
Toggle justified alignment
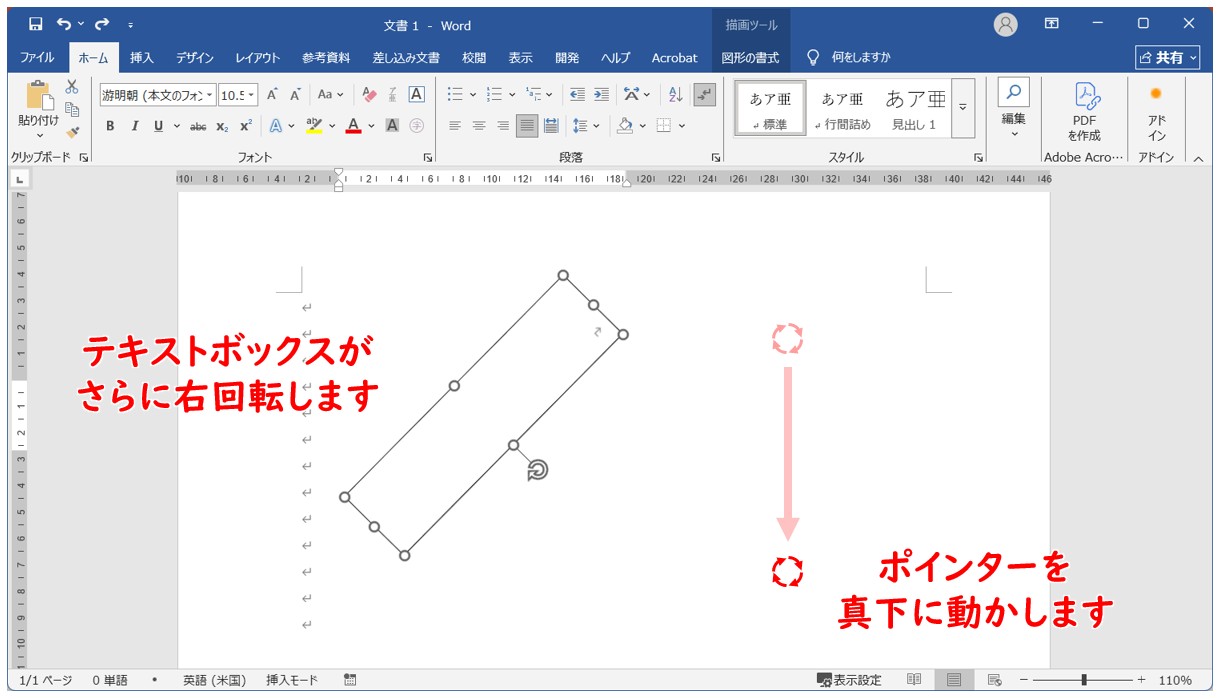coord(527,126)
